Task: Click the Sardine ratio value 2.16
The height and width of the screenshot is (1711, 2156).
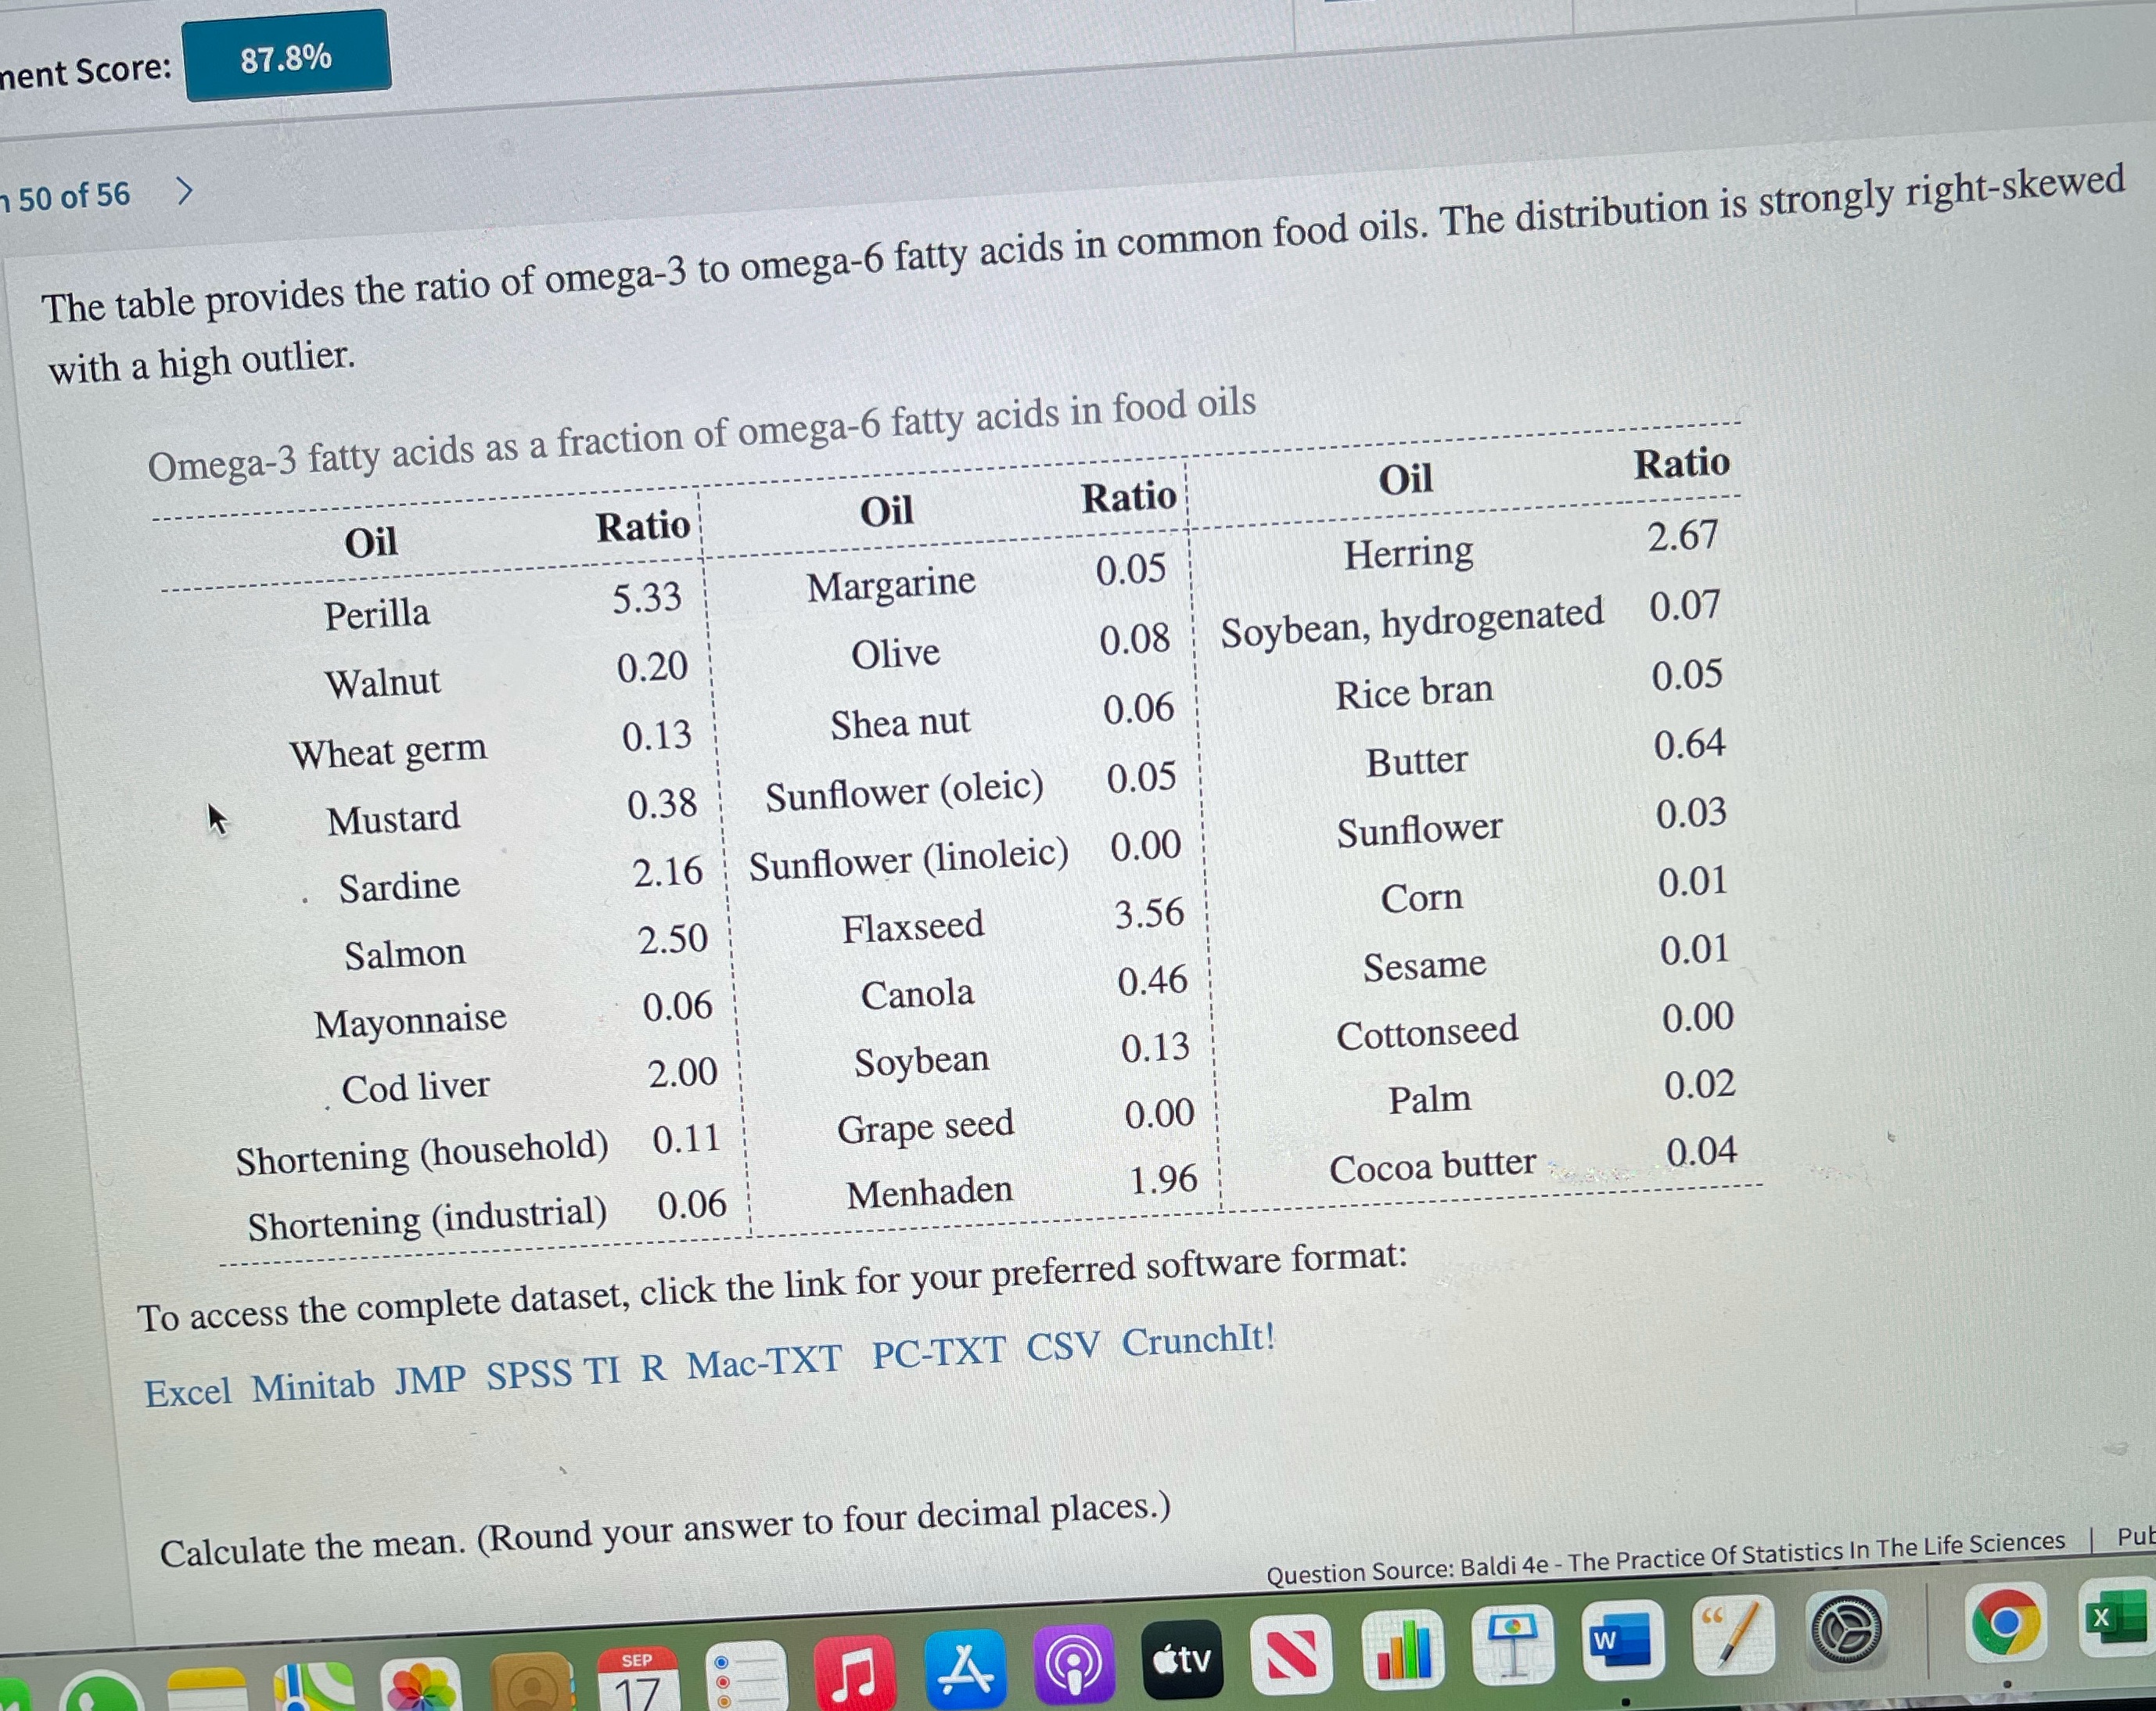Action: pyautogui.click(x=668, y=871)
